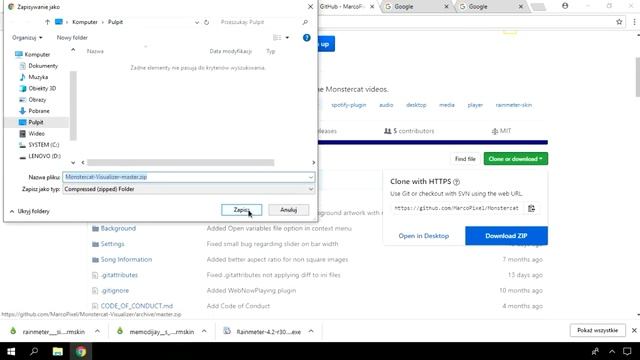Screen dimensions: 640x360
Task: Click the 'Find file' button
Action: pyautogui.click(x=465, y=159)
